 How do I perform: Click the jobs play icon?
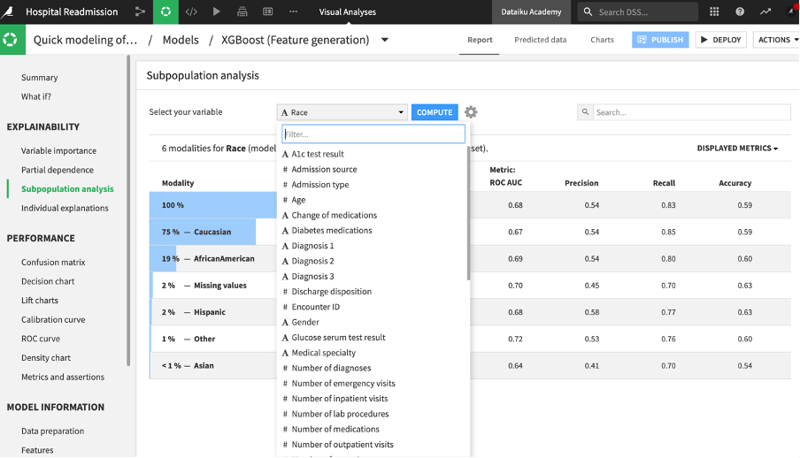[217, 12]
